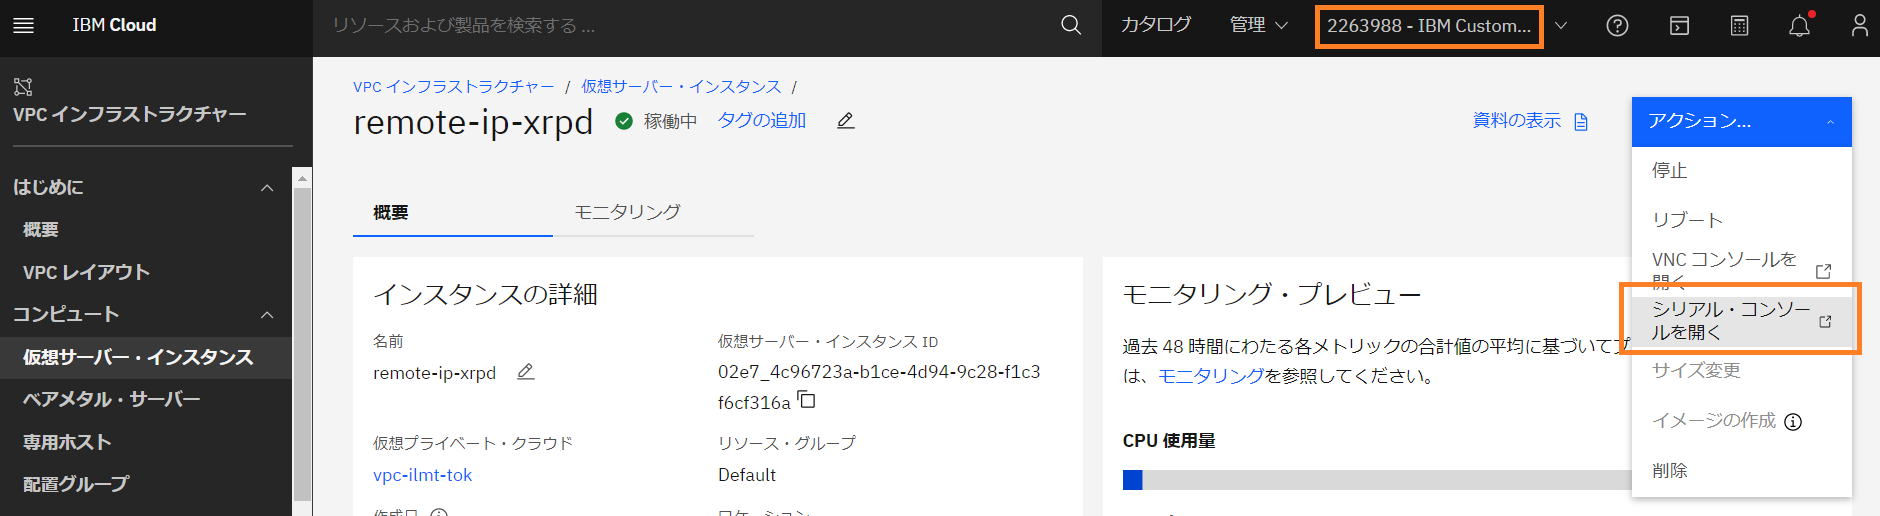Click the sidebar vertical scrollbar
Viewport: 1880px width, 516px height.
302,344
